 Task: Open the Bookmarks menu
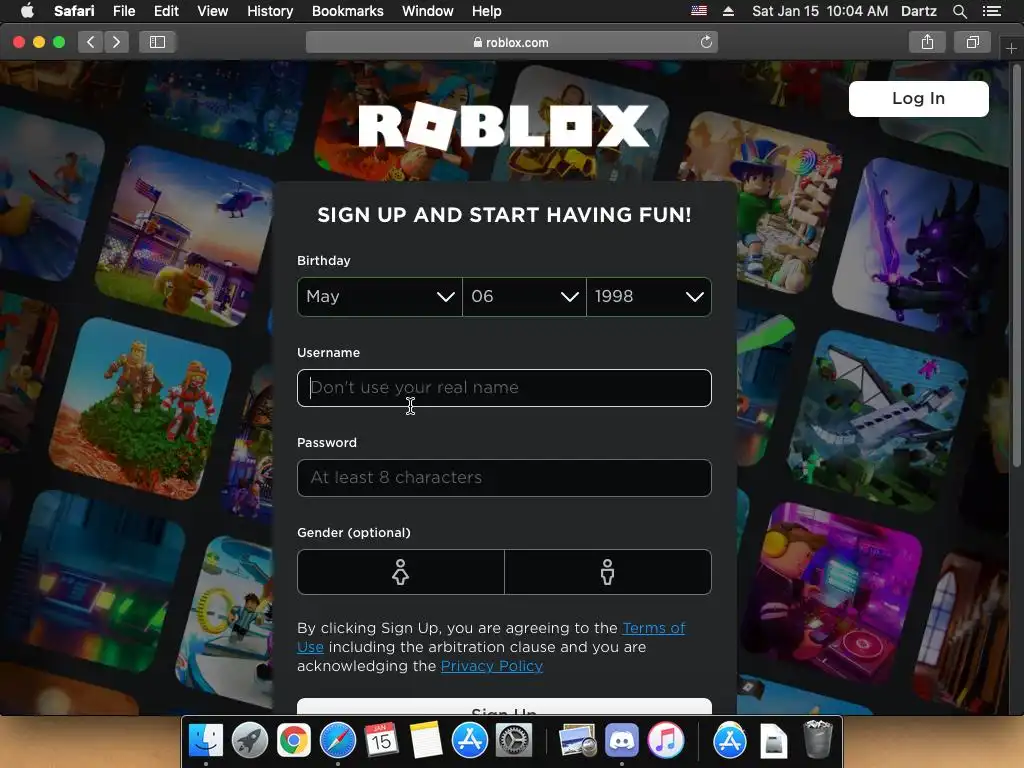tap(347, 11)
